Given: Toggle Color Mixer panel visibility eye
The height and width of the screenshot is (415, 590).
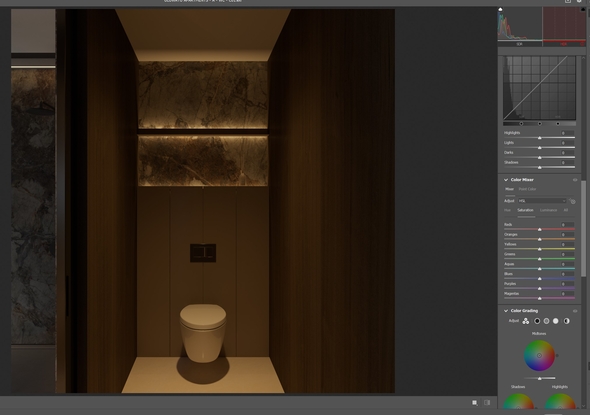Looking at the screenshot, I should coord(575,180).
